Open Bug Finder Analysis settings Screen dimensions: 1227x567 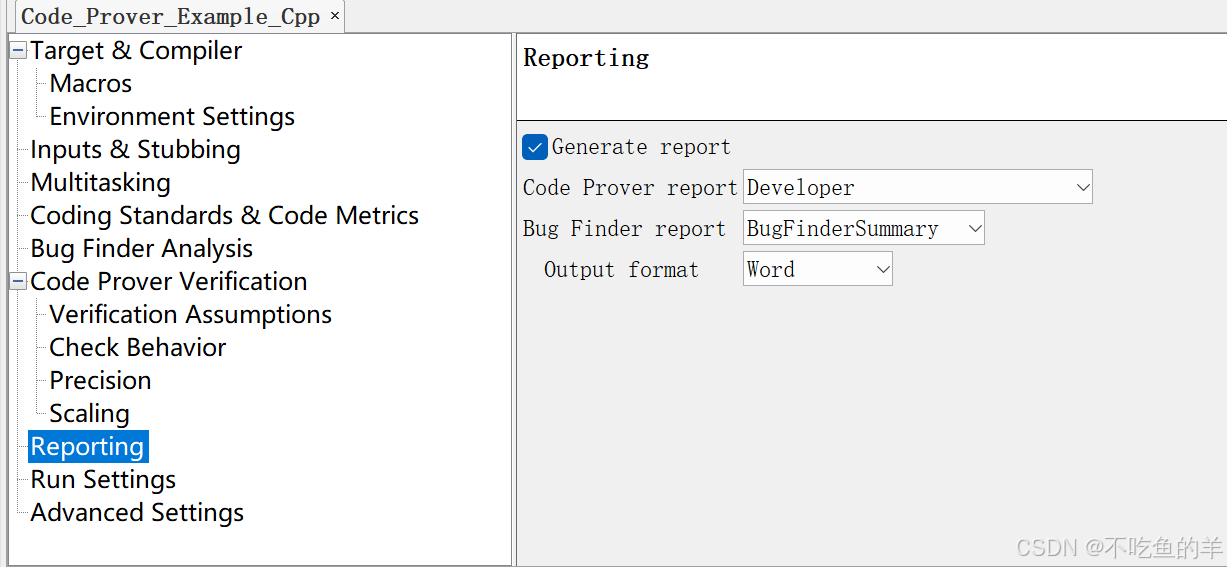(x=141, y=249)
